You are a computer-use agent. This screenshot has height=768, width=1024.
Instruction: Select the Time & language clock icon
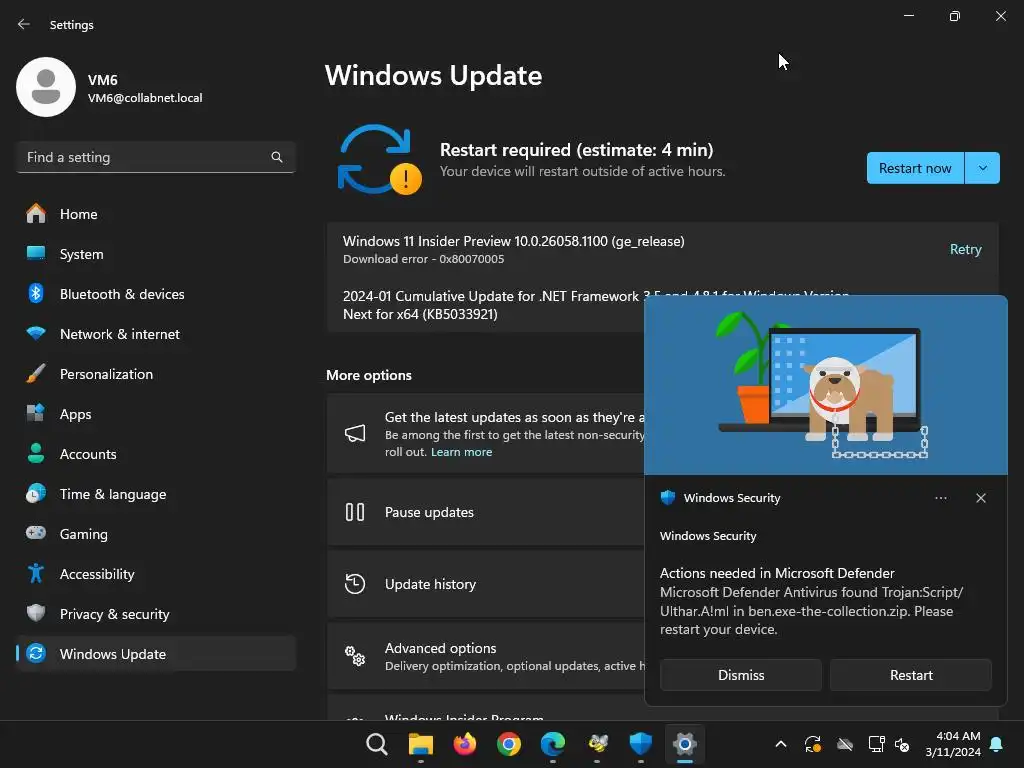tap(36, 494)
